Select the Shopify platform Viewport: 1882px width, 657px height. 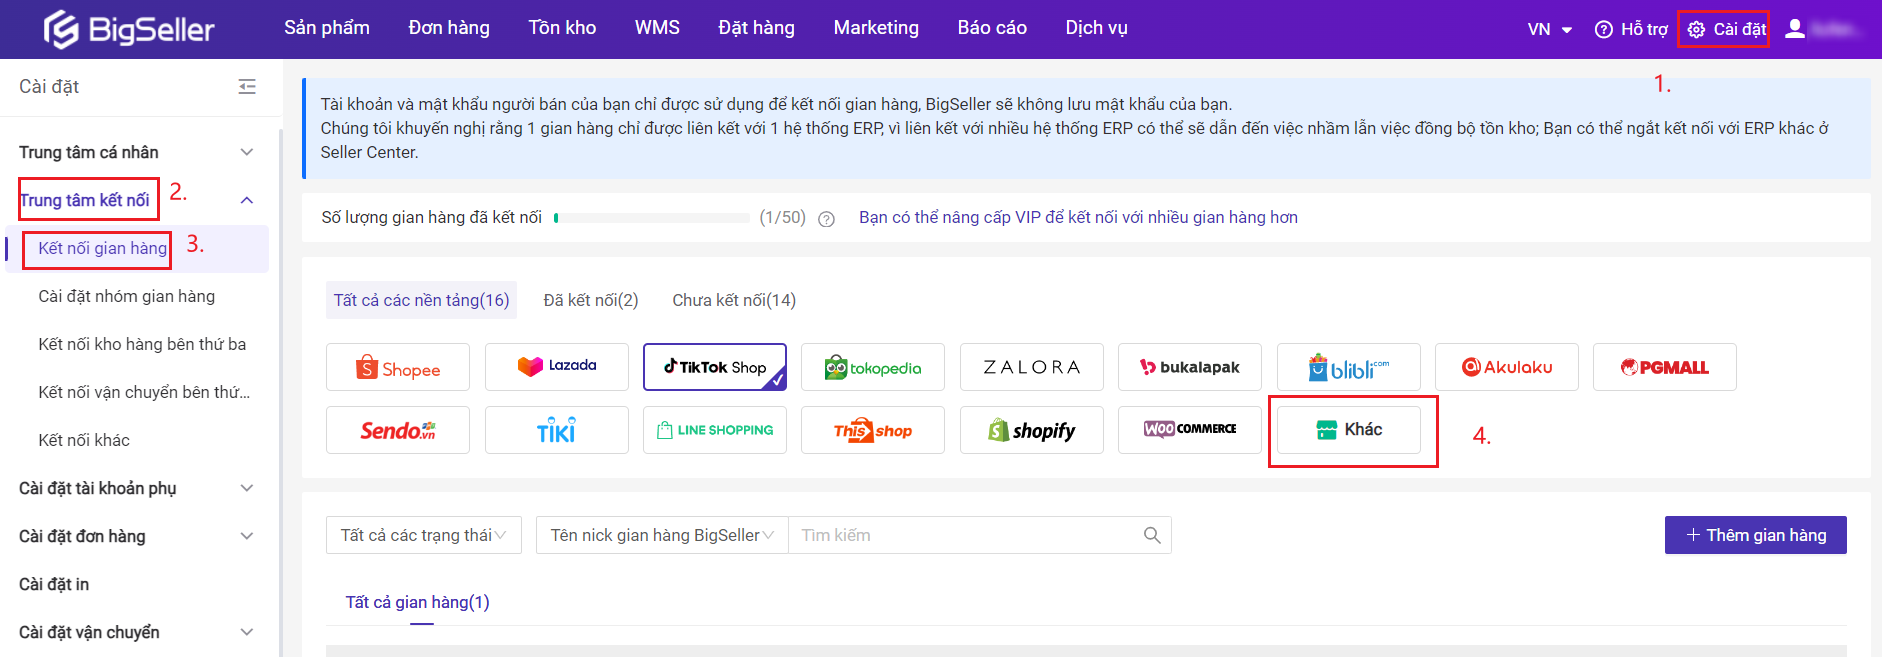click(x=1032, y=430)
